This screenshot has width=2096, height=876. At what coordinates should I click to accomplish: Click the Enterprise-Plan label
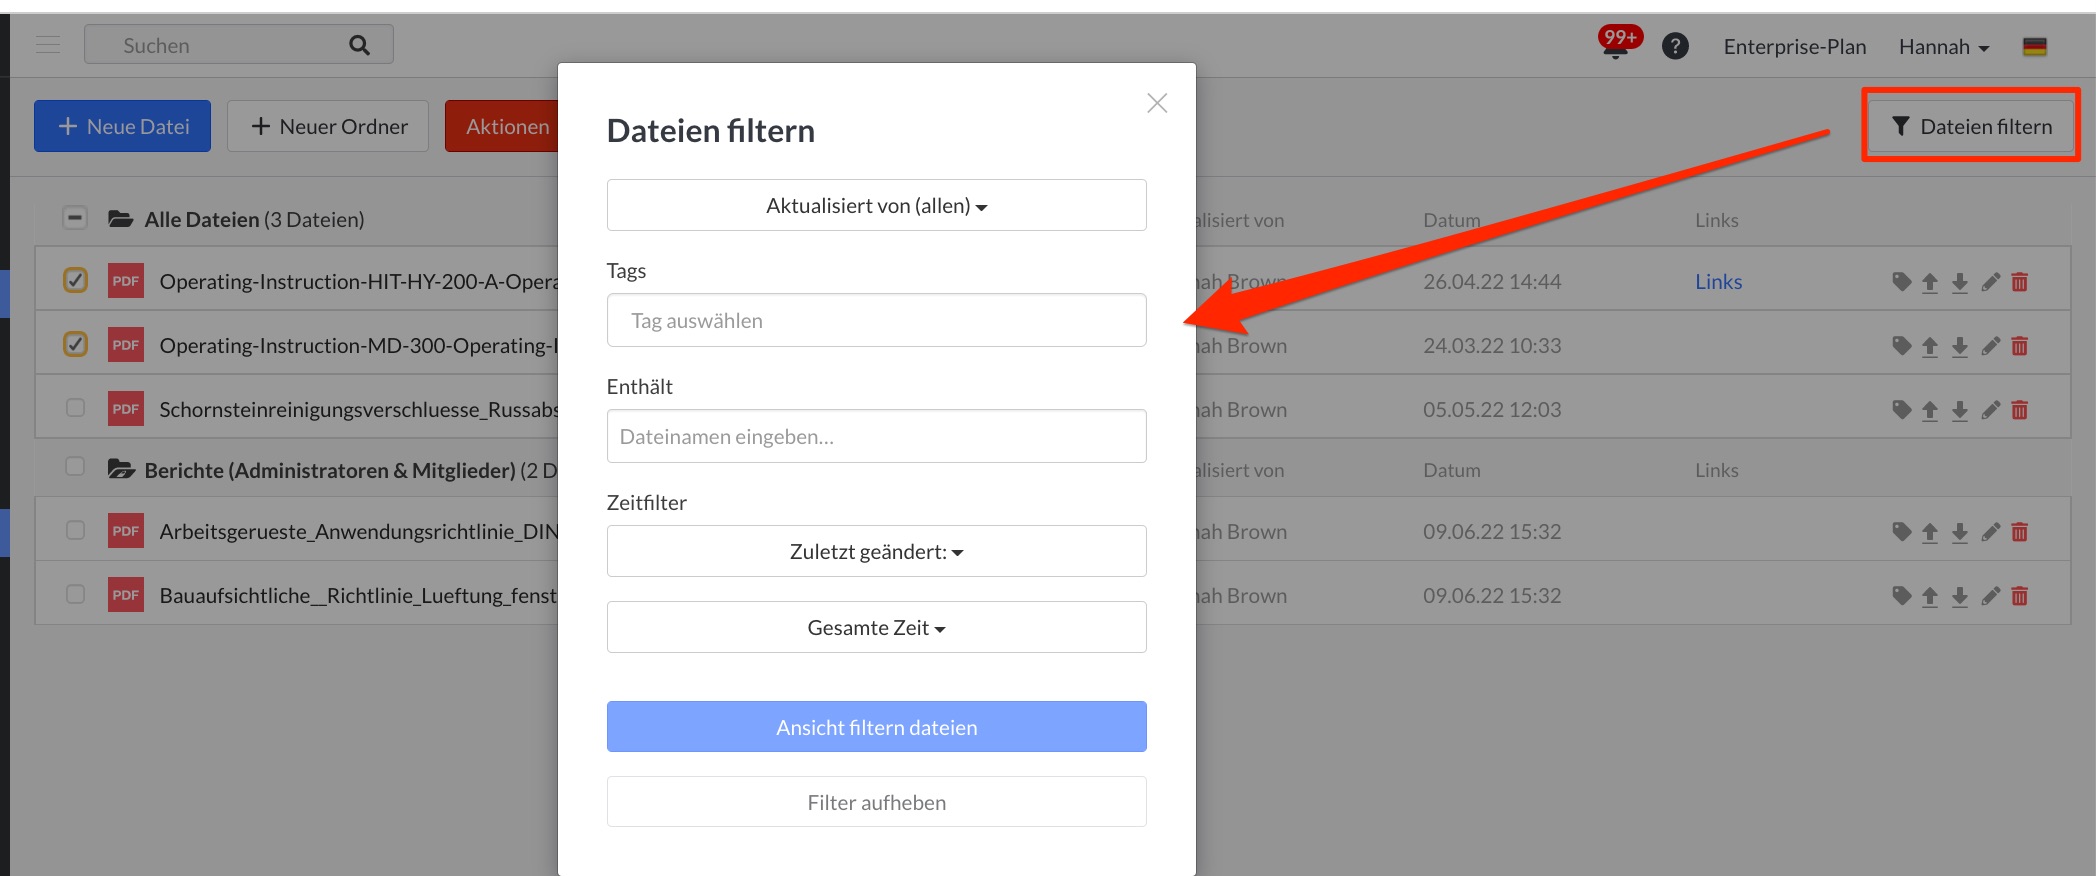pyautogui.click(x=1795, y=47)
